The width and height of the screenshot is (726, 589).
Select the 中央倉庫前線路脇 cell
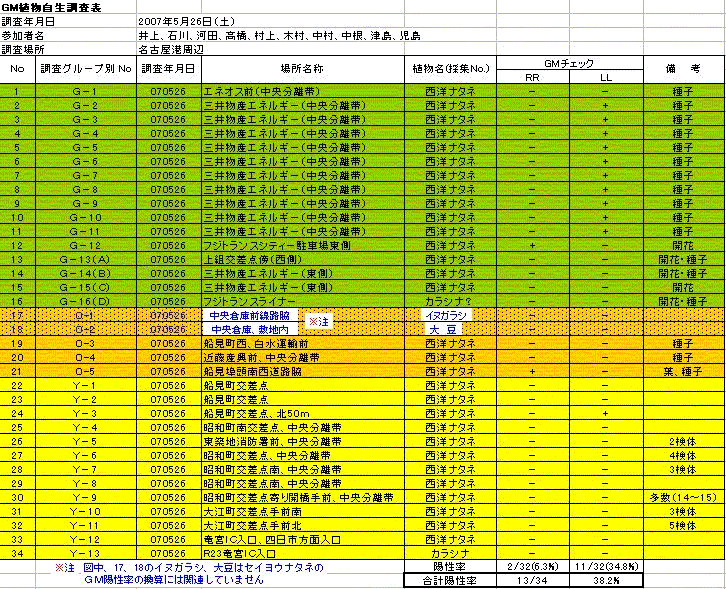249,315
